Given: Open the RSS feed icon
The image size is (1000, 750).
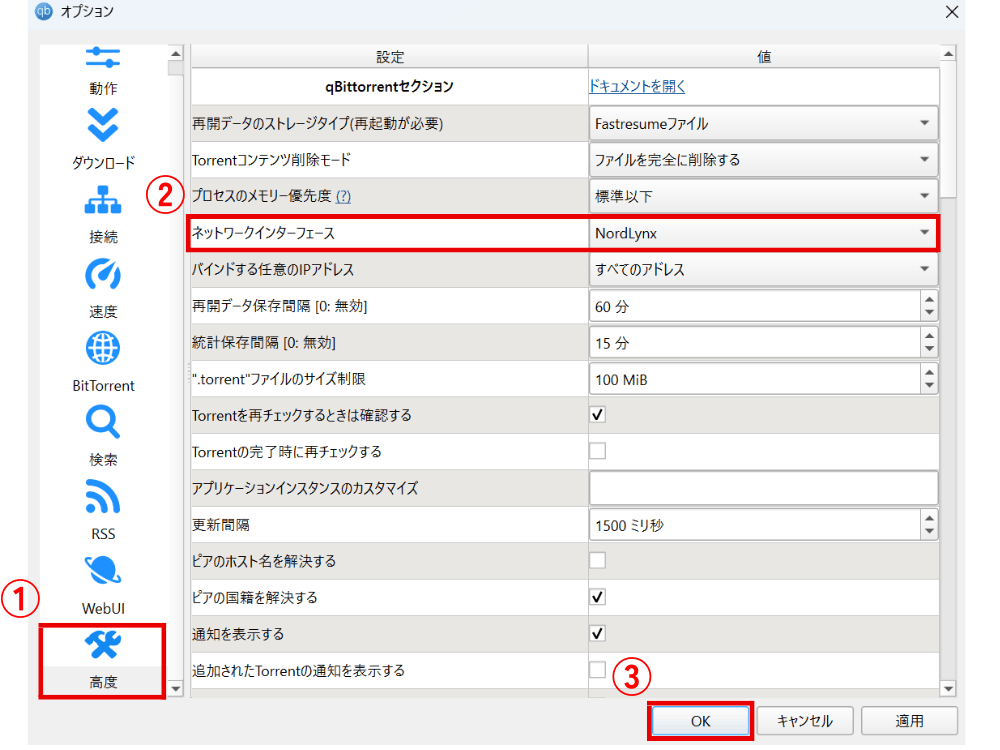Looking at the screenshot, I should [103, 497].
